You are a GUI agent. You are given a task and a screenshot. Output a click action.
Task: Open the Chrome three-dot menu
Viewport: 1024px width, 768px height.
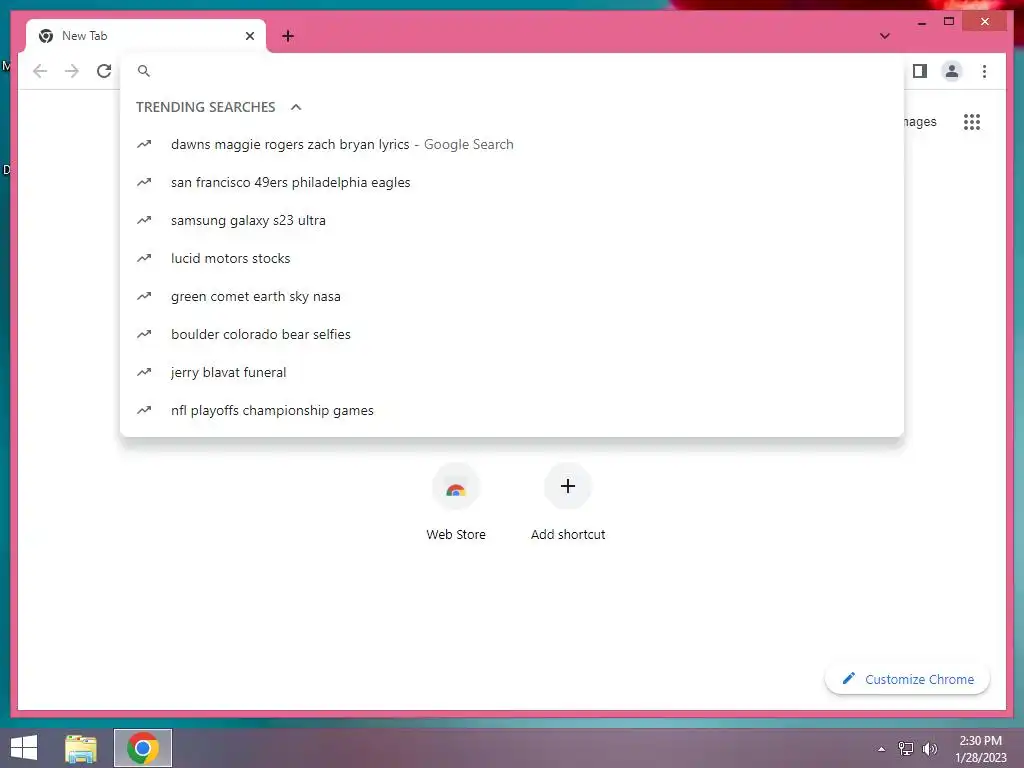(984, 71)
